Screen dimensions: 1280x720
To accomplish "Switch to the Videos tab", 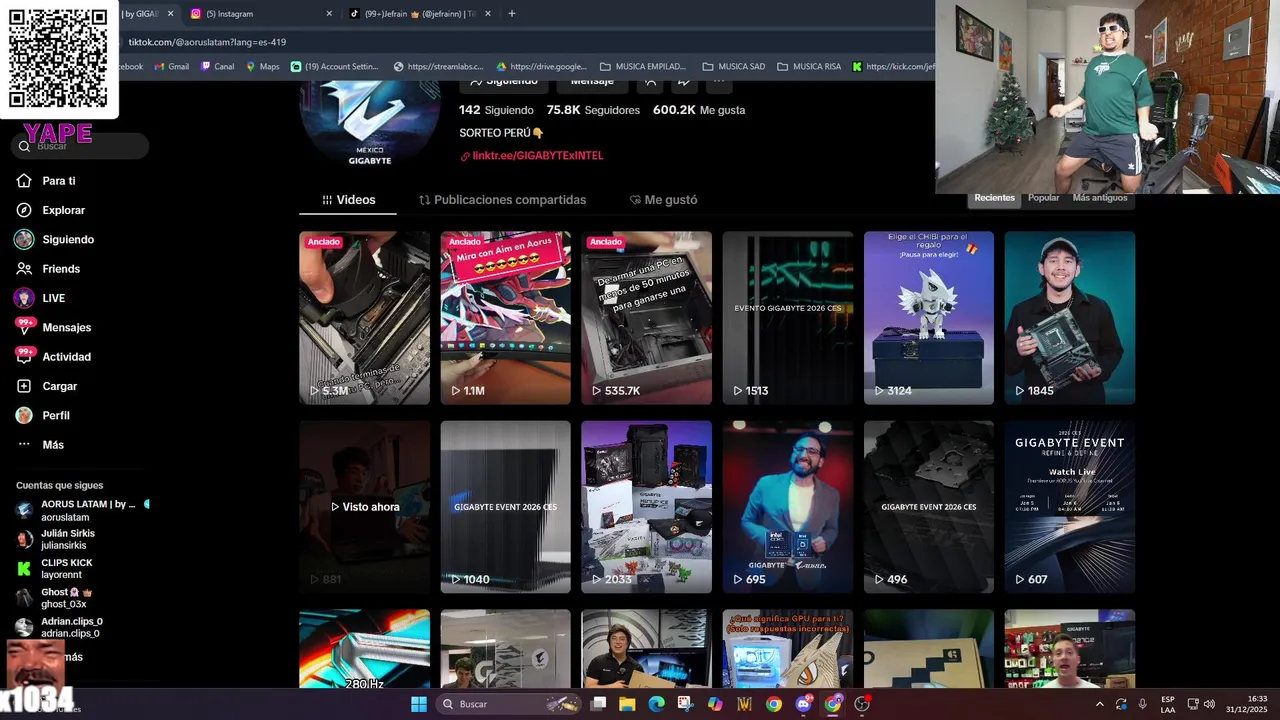I will coord(348,200).
